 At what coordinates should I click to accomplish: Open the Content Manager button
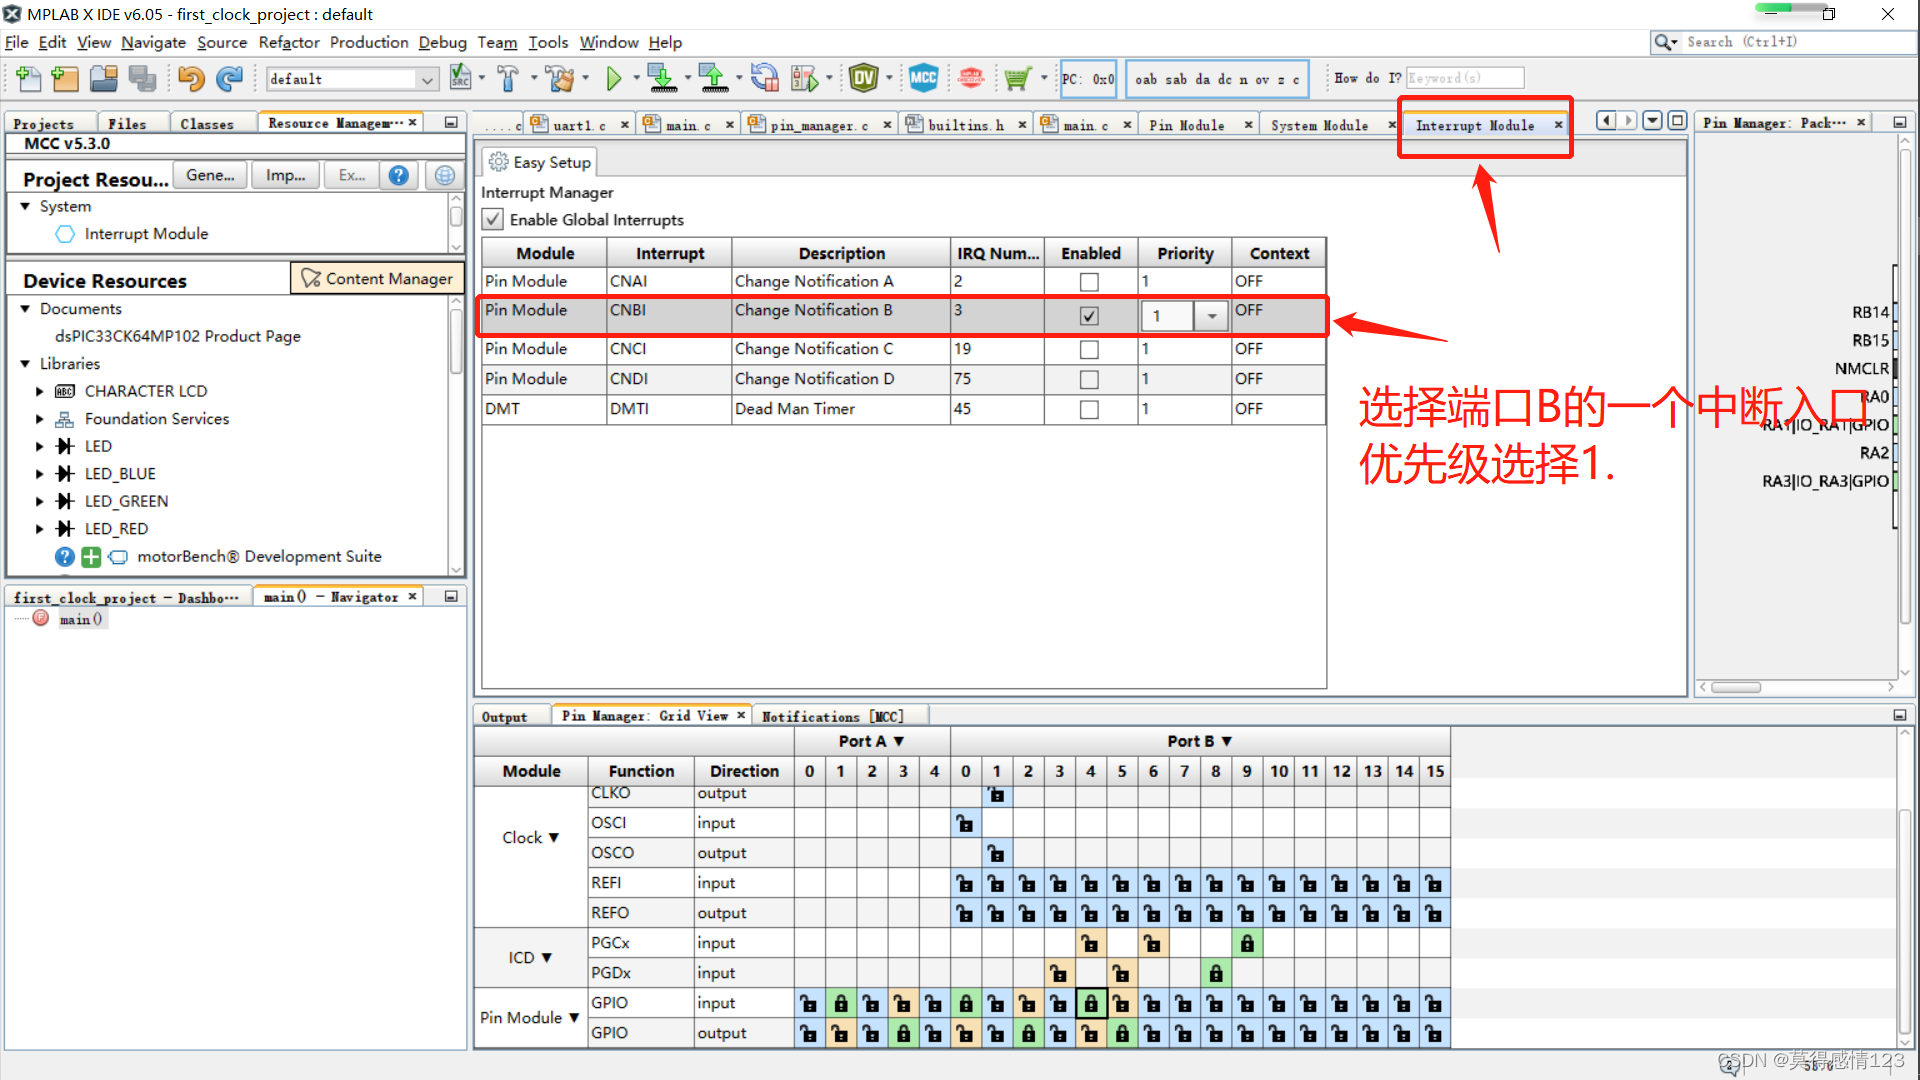[378, 279]
